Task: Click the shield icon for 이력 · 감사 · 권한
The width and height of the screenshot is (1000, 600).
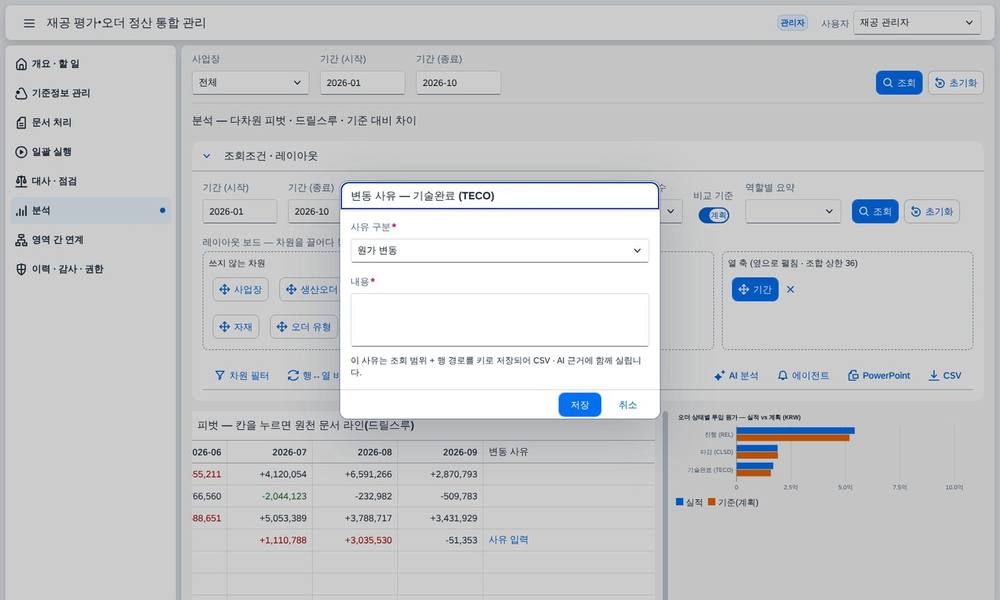Action: [x=21, y=269]
